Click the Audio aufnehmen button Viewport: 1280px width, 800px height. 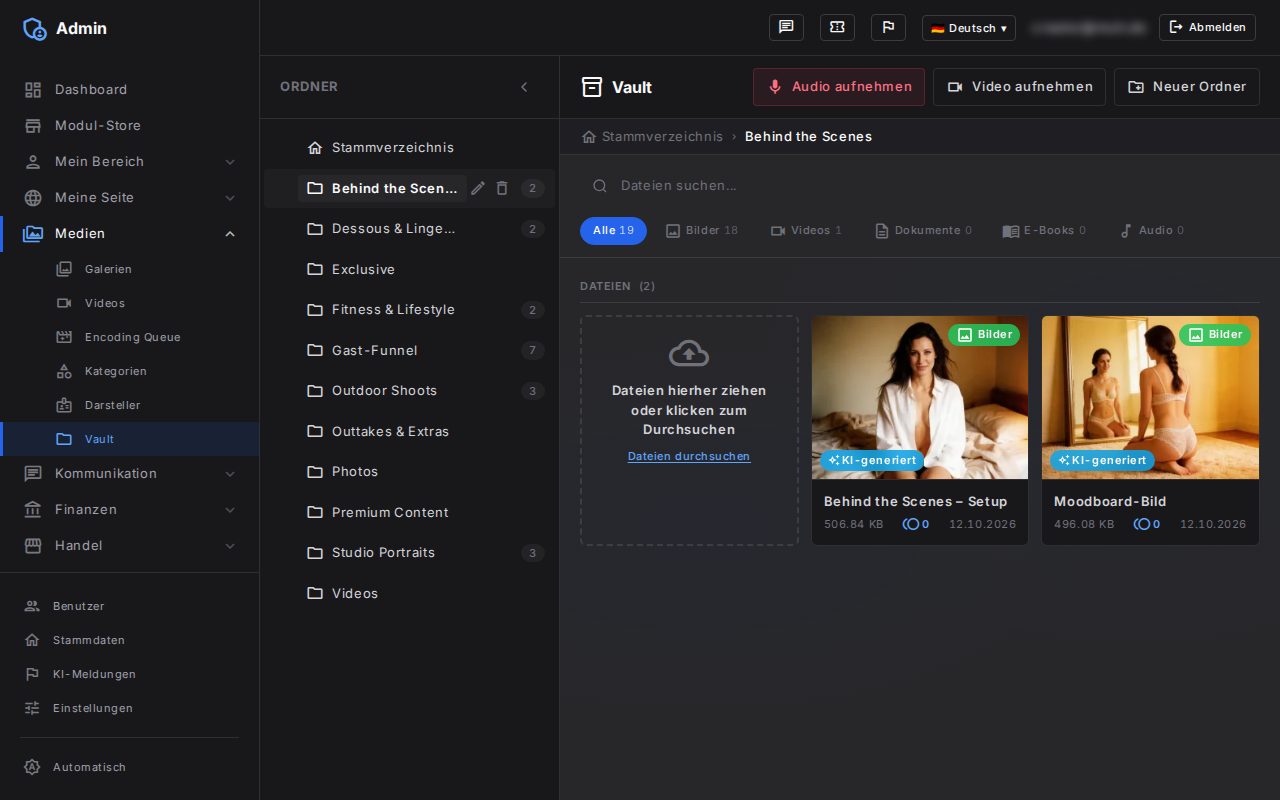click(839, 87)
